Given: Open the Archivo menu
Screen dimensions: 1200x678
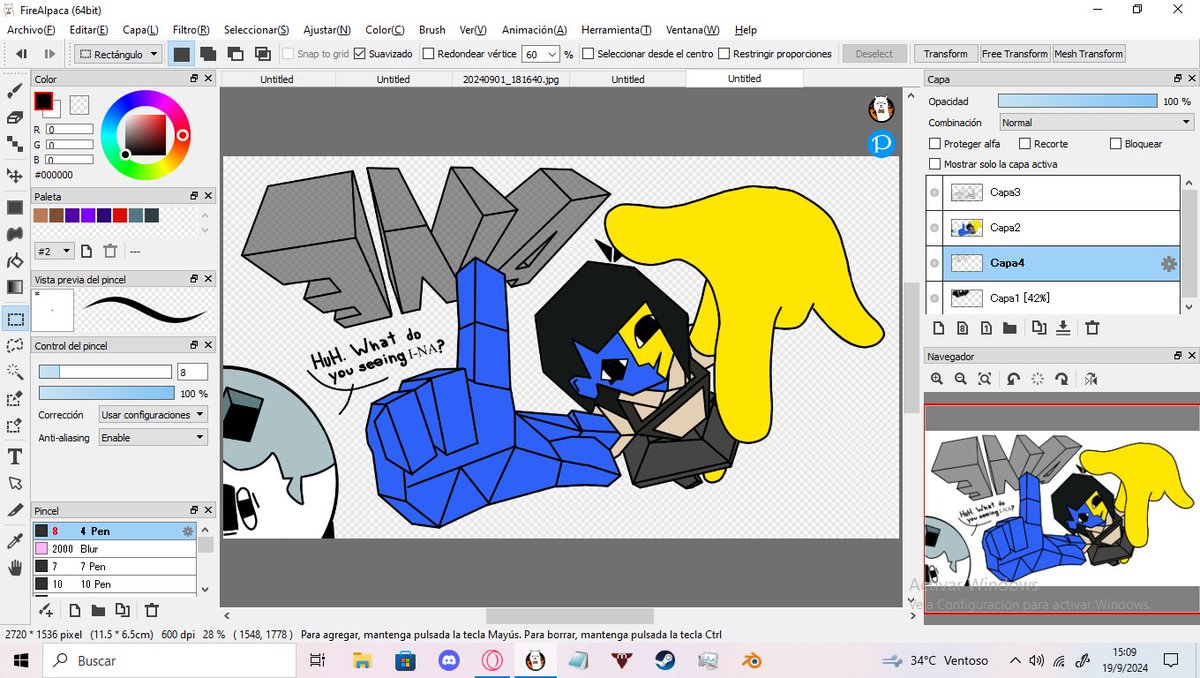Looking at the screenshot, I should coord(30,30).
